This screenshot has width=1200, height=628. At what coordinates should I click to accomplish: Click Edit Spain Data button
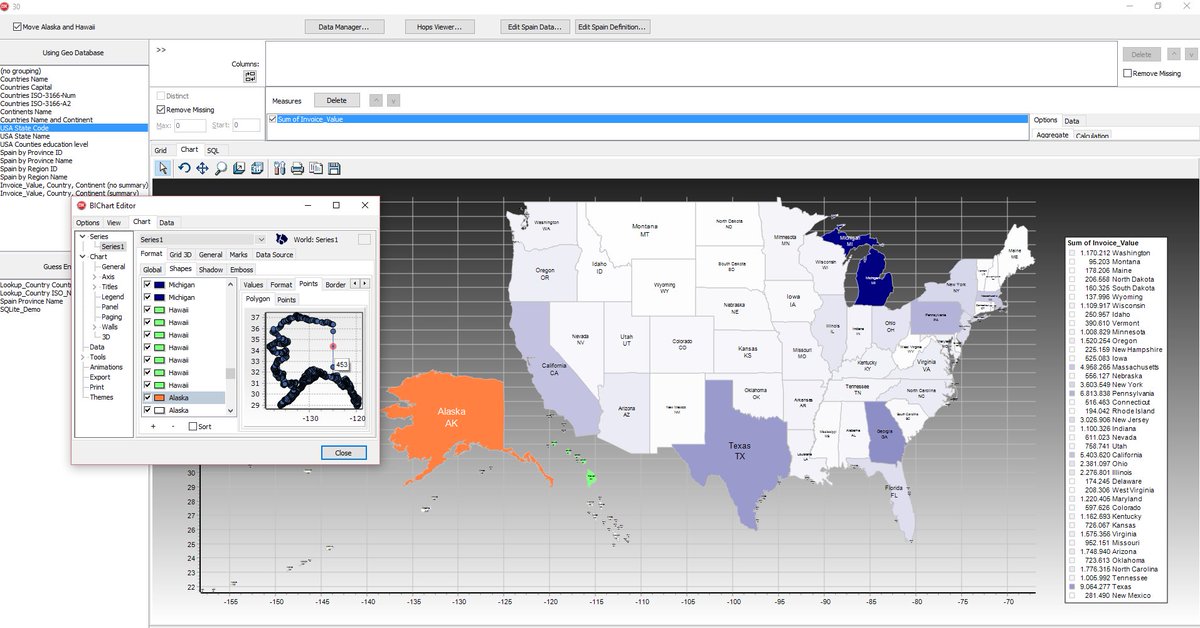[536, 27]
